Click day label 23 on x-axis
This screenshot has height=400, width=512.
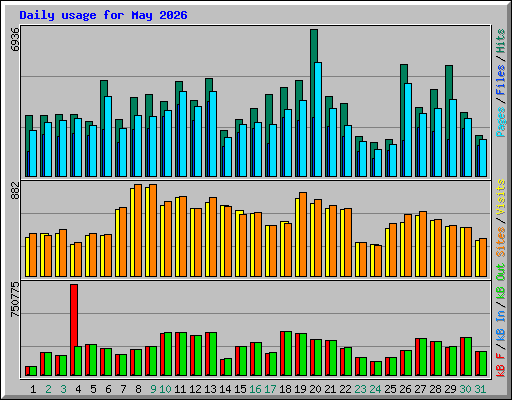click(360, 389)
